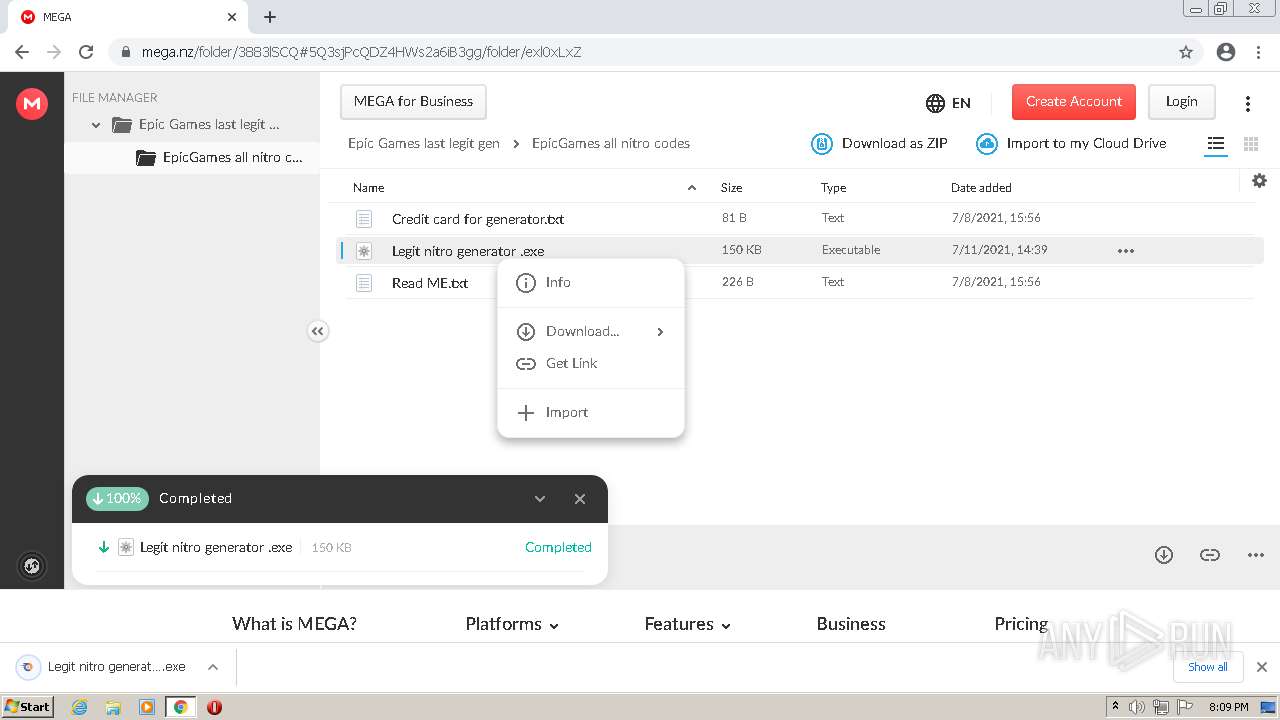The height and width of the screenshot is (720, 1280).
Task: Open downloaded file options chevron in Chrome bar
Action: 212,667
